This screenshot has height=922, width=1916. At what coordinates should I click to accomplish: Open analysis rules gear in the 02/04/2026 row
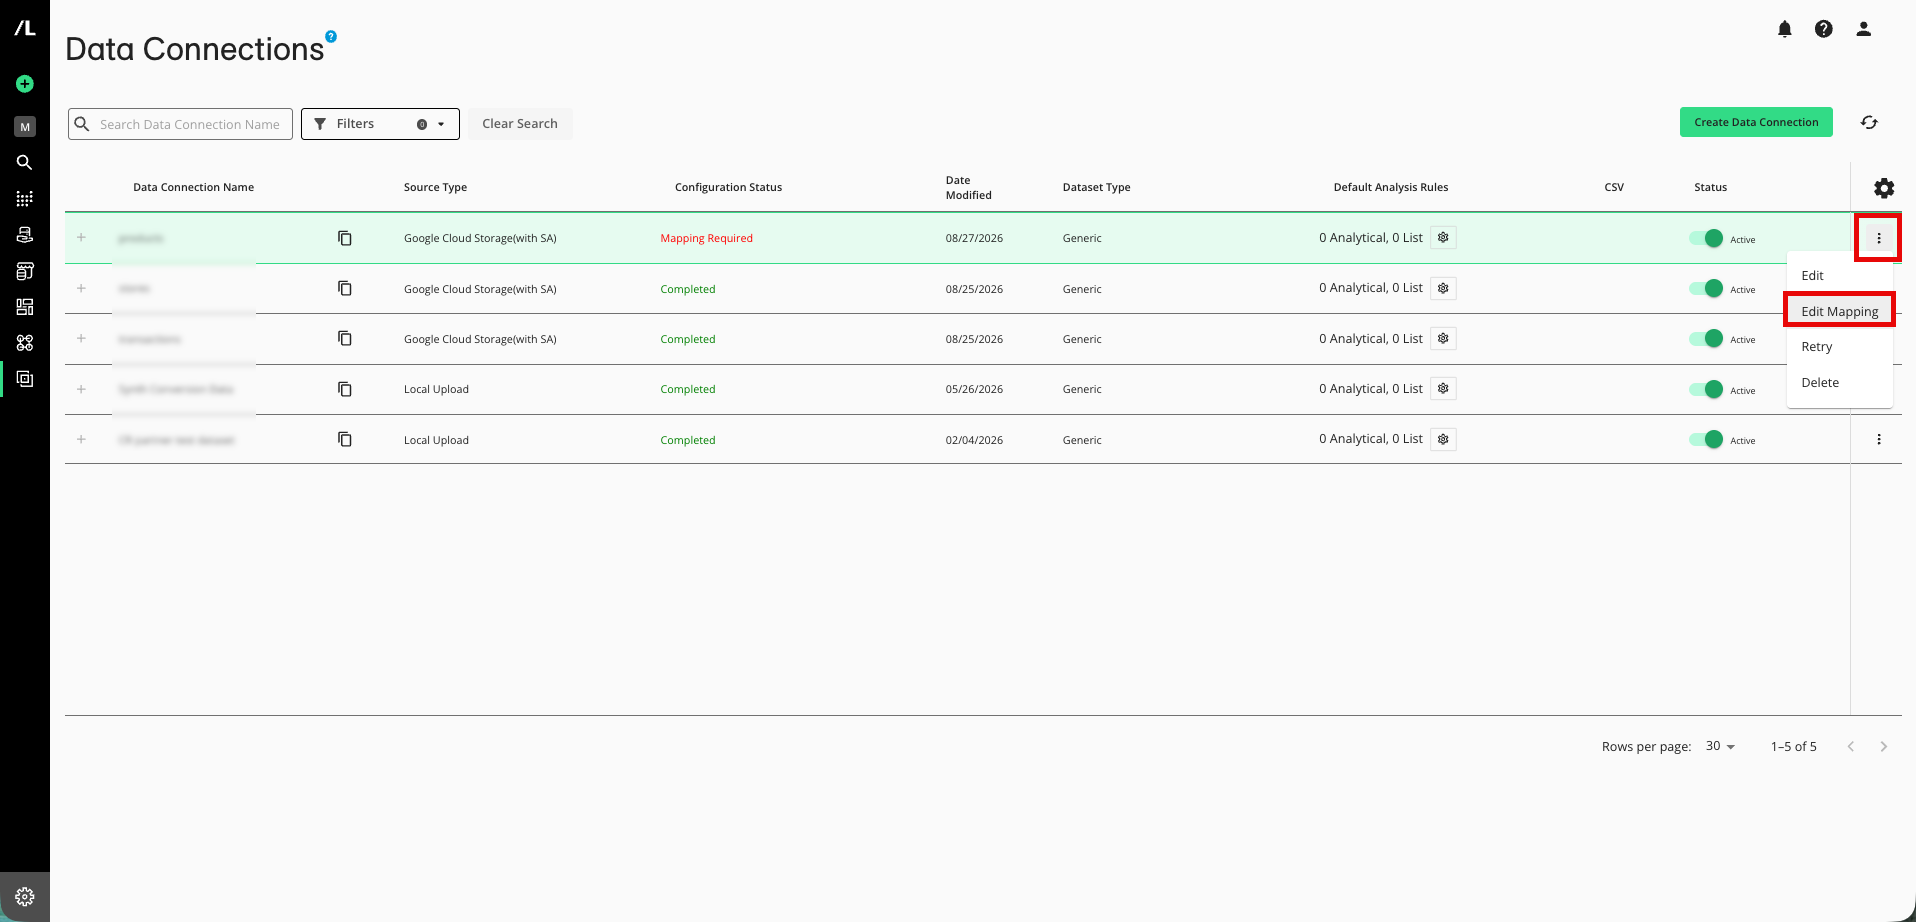pos(1443,439)
